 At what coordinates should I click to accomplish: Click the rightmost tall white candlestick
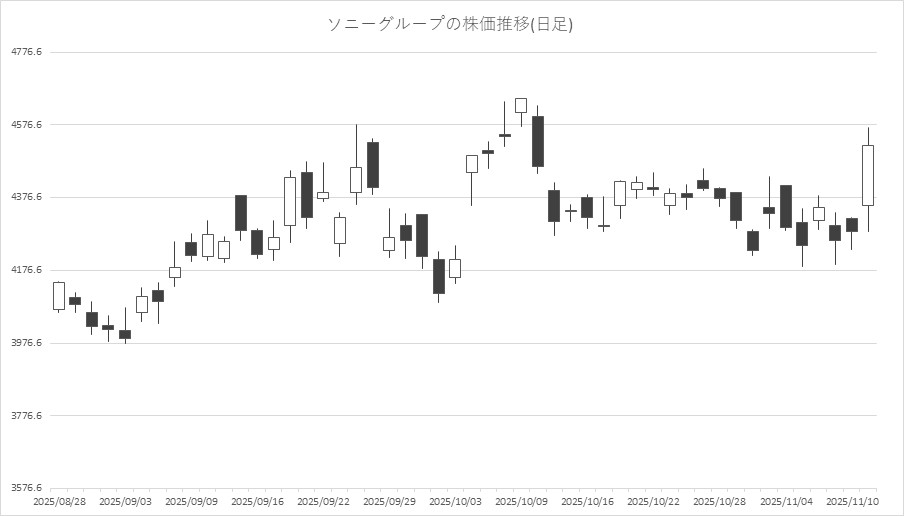click(868, 175)
